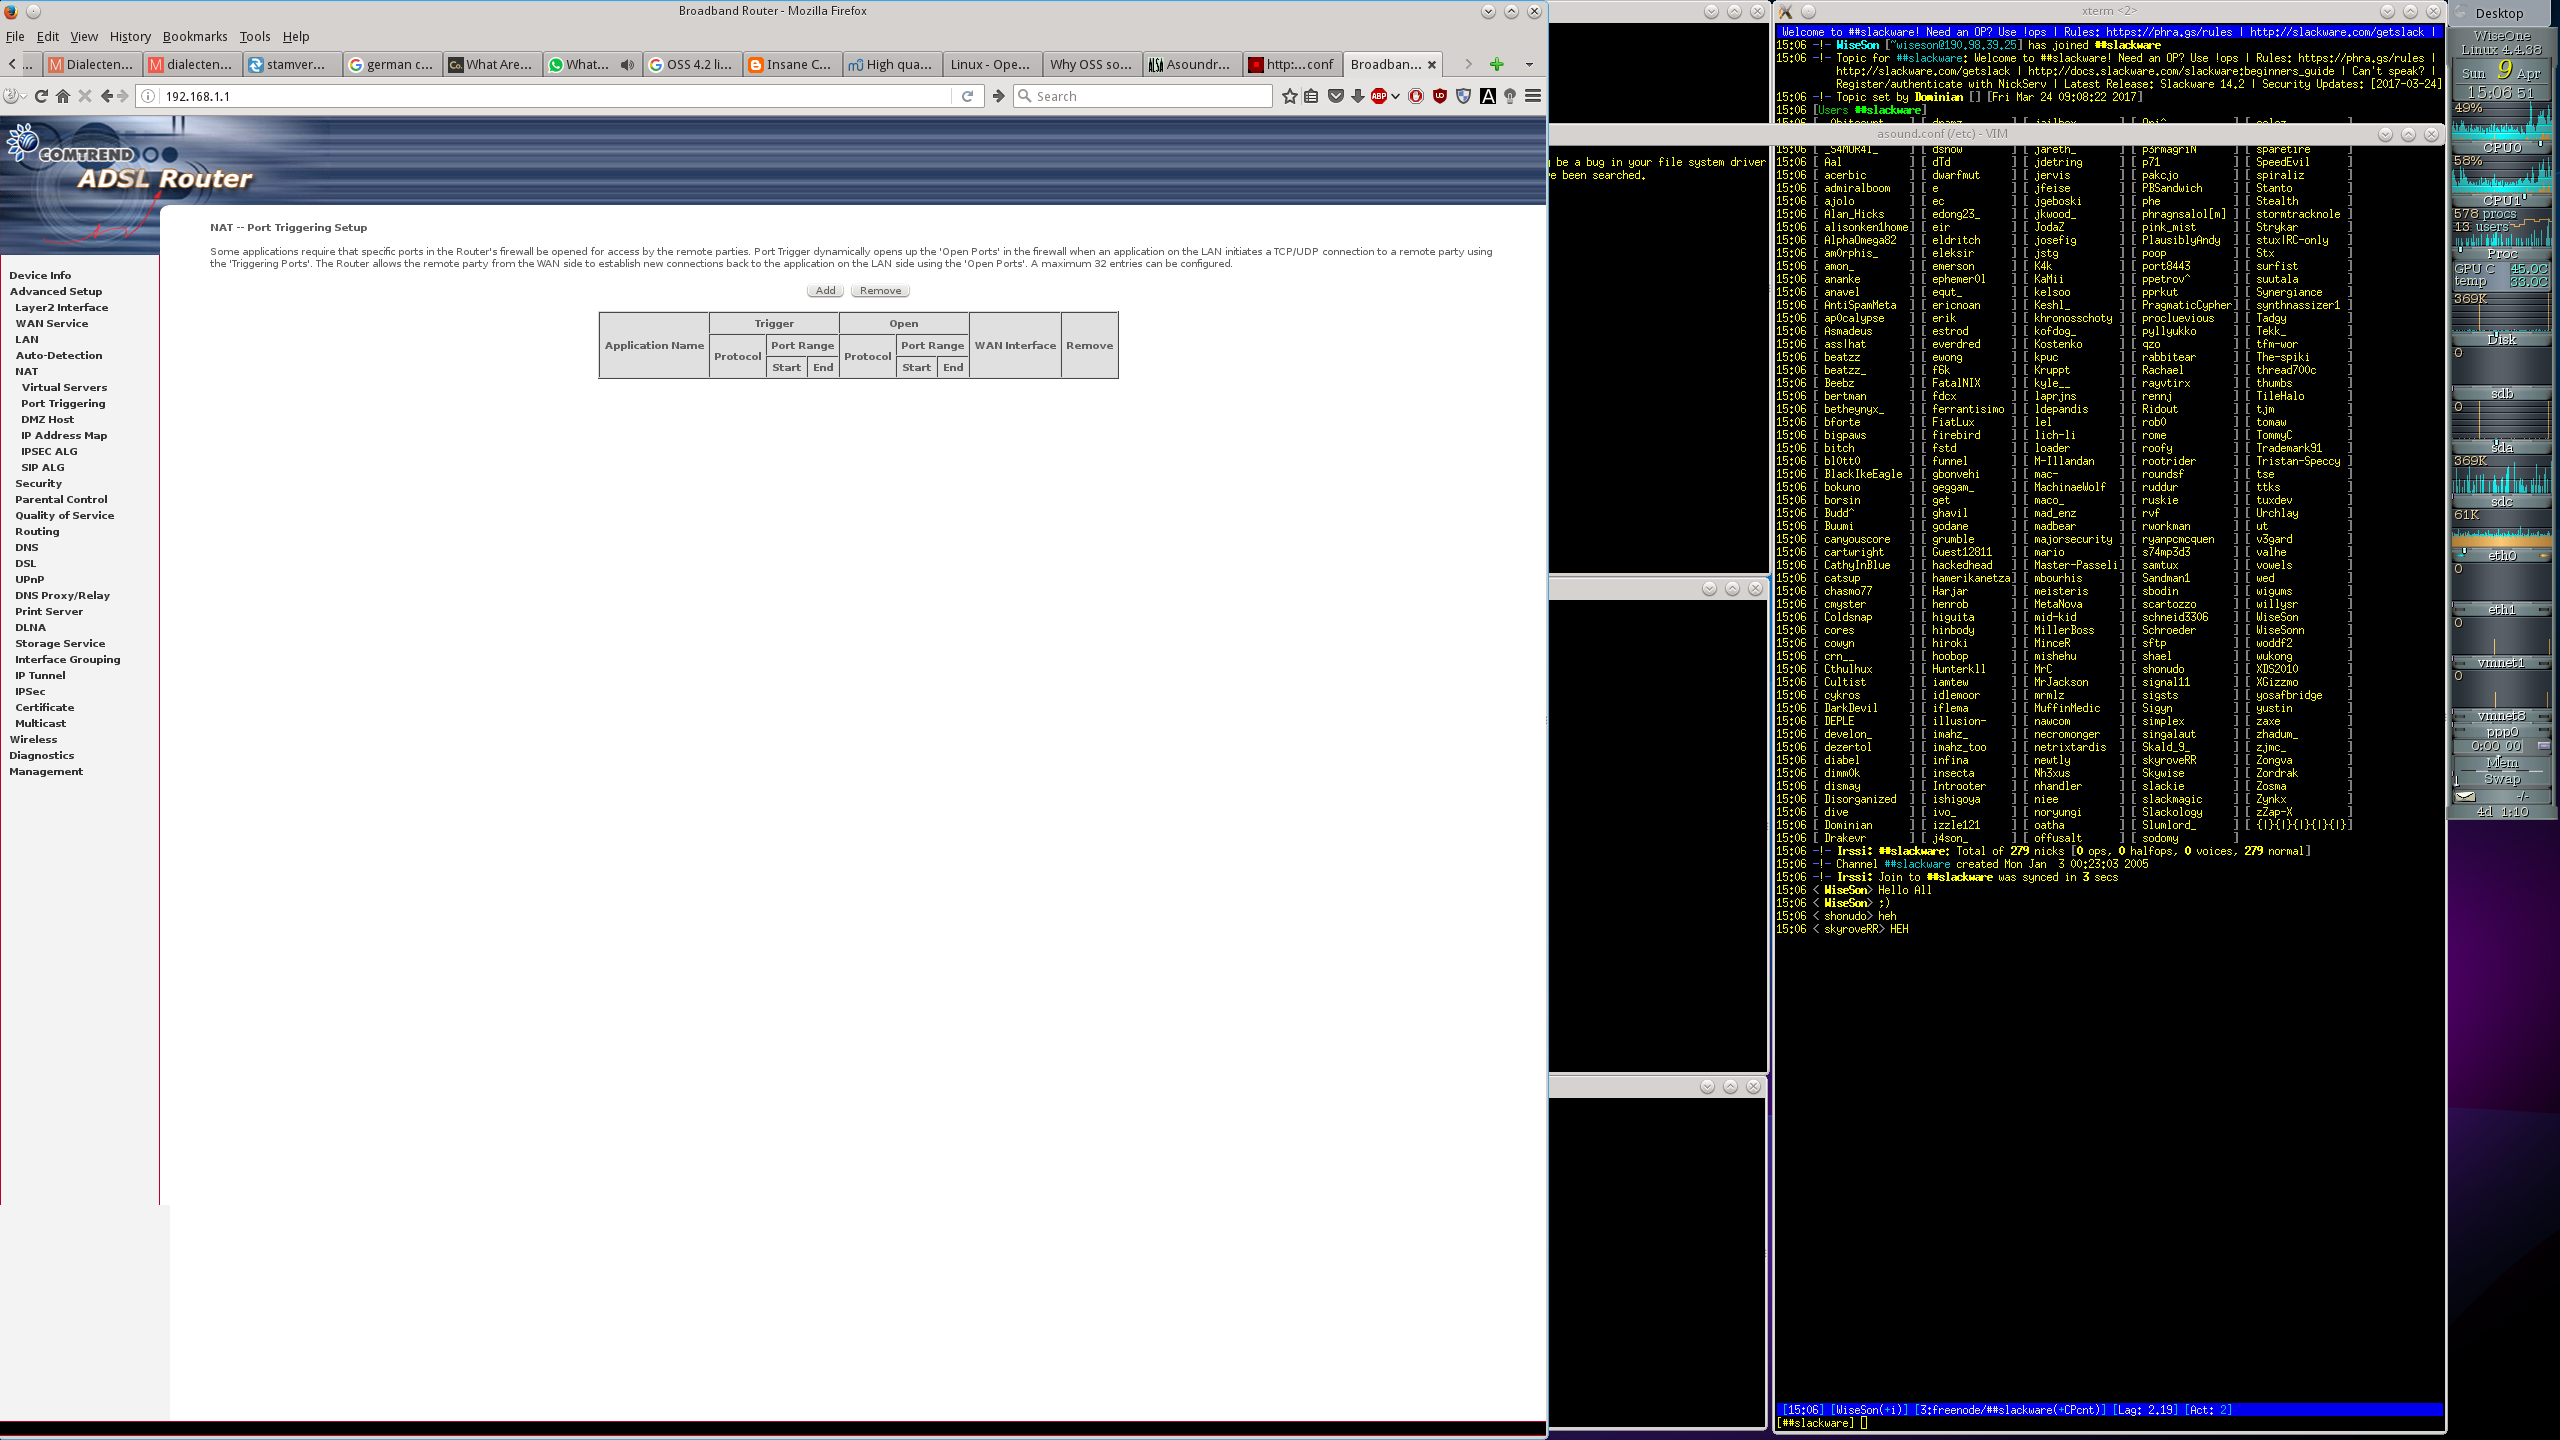
Task: Stop loading with the X toolbar icon
Action: (x=85, y=96)
